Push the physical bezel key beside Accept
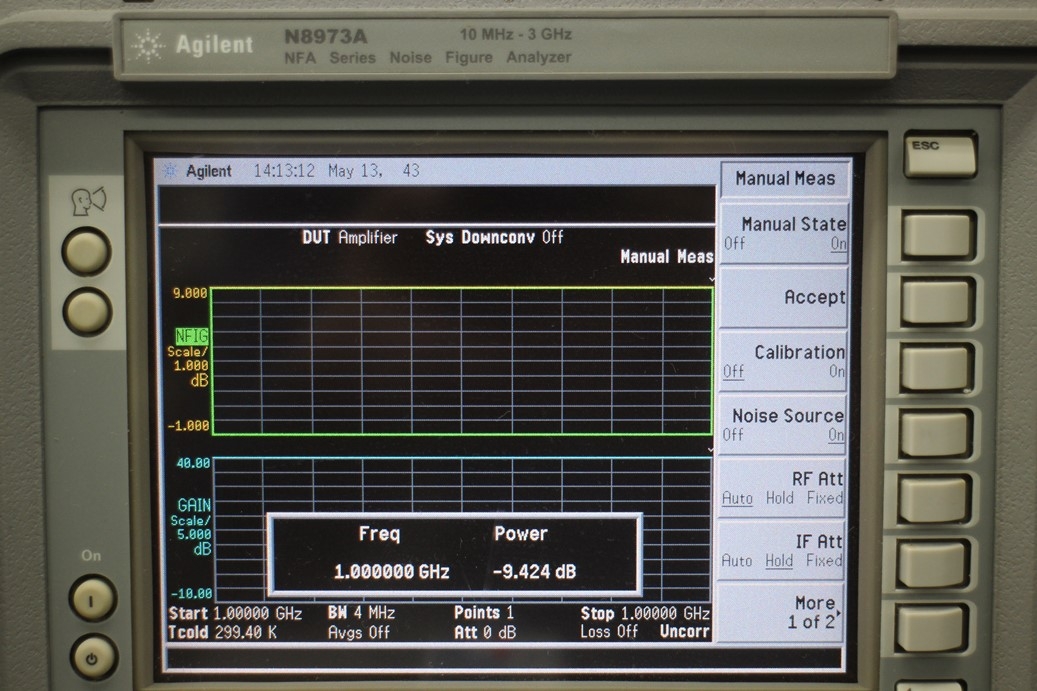 click(x=938, y=300)
